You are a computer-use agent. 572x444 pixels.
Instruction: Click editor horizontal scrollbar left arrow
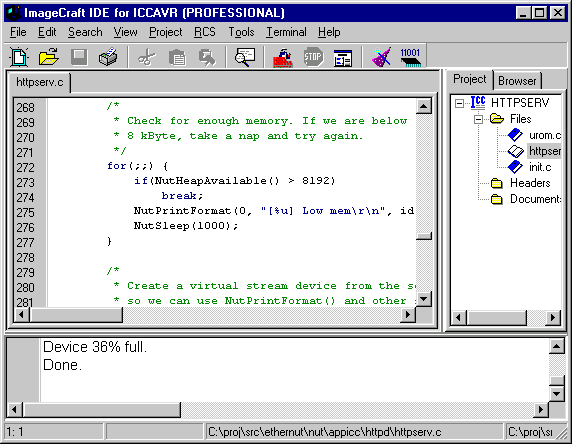coord(22,314)
